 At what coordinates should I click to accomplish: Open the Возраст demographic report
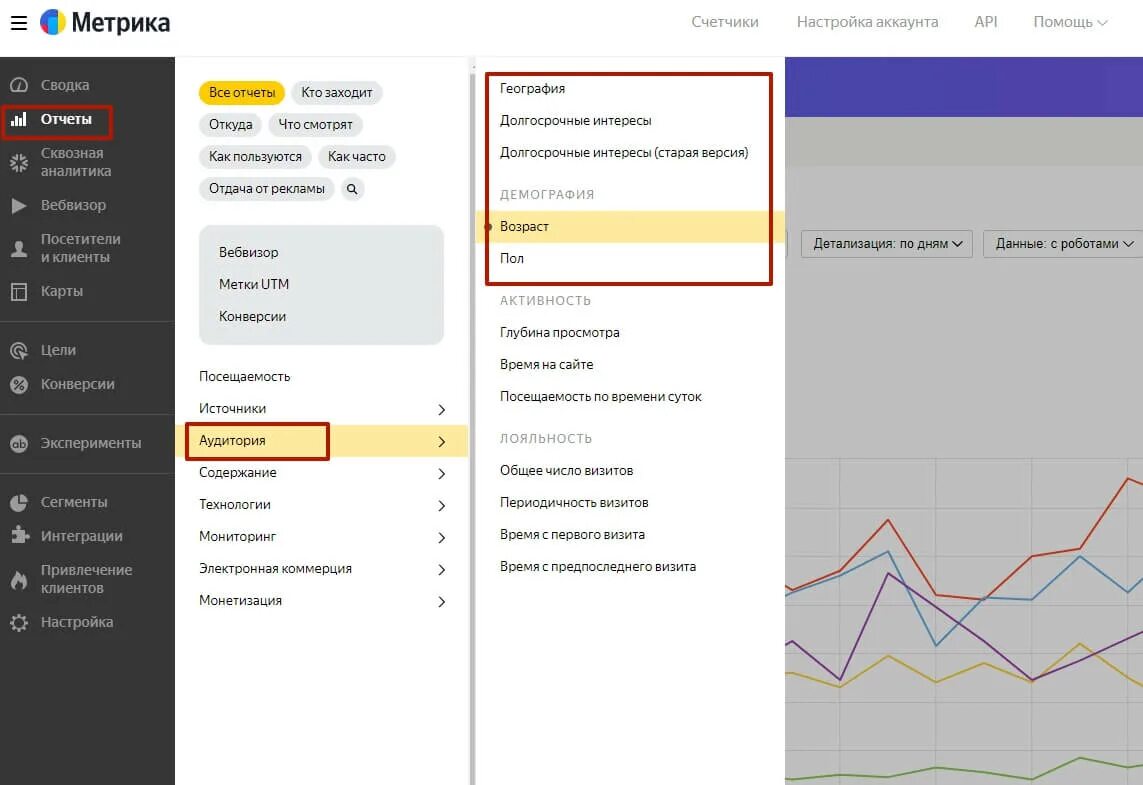pyautogui.click(x=524, y=227)
